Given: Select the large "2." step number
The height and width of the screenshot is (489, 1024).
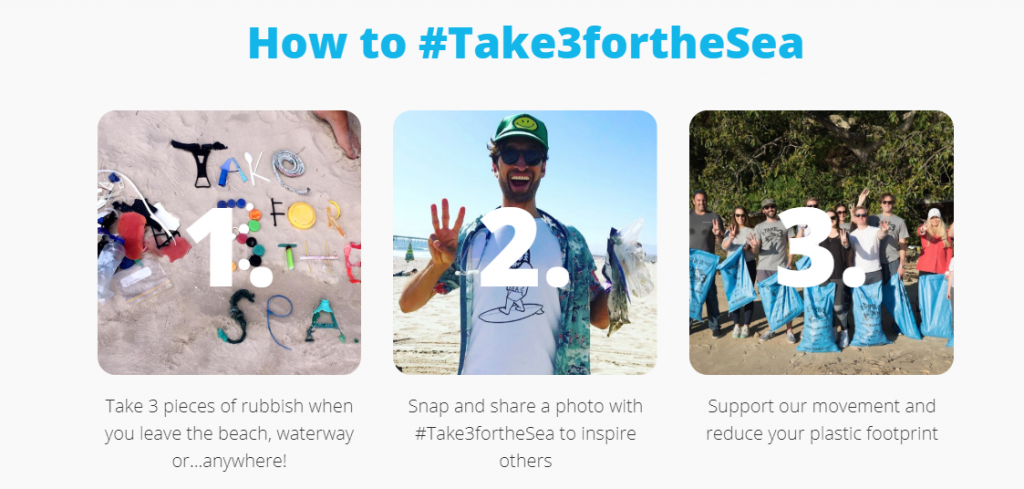Looking at the screenshot, I should (x=524, y=247).
